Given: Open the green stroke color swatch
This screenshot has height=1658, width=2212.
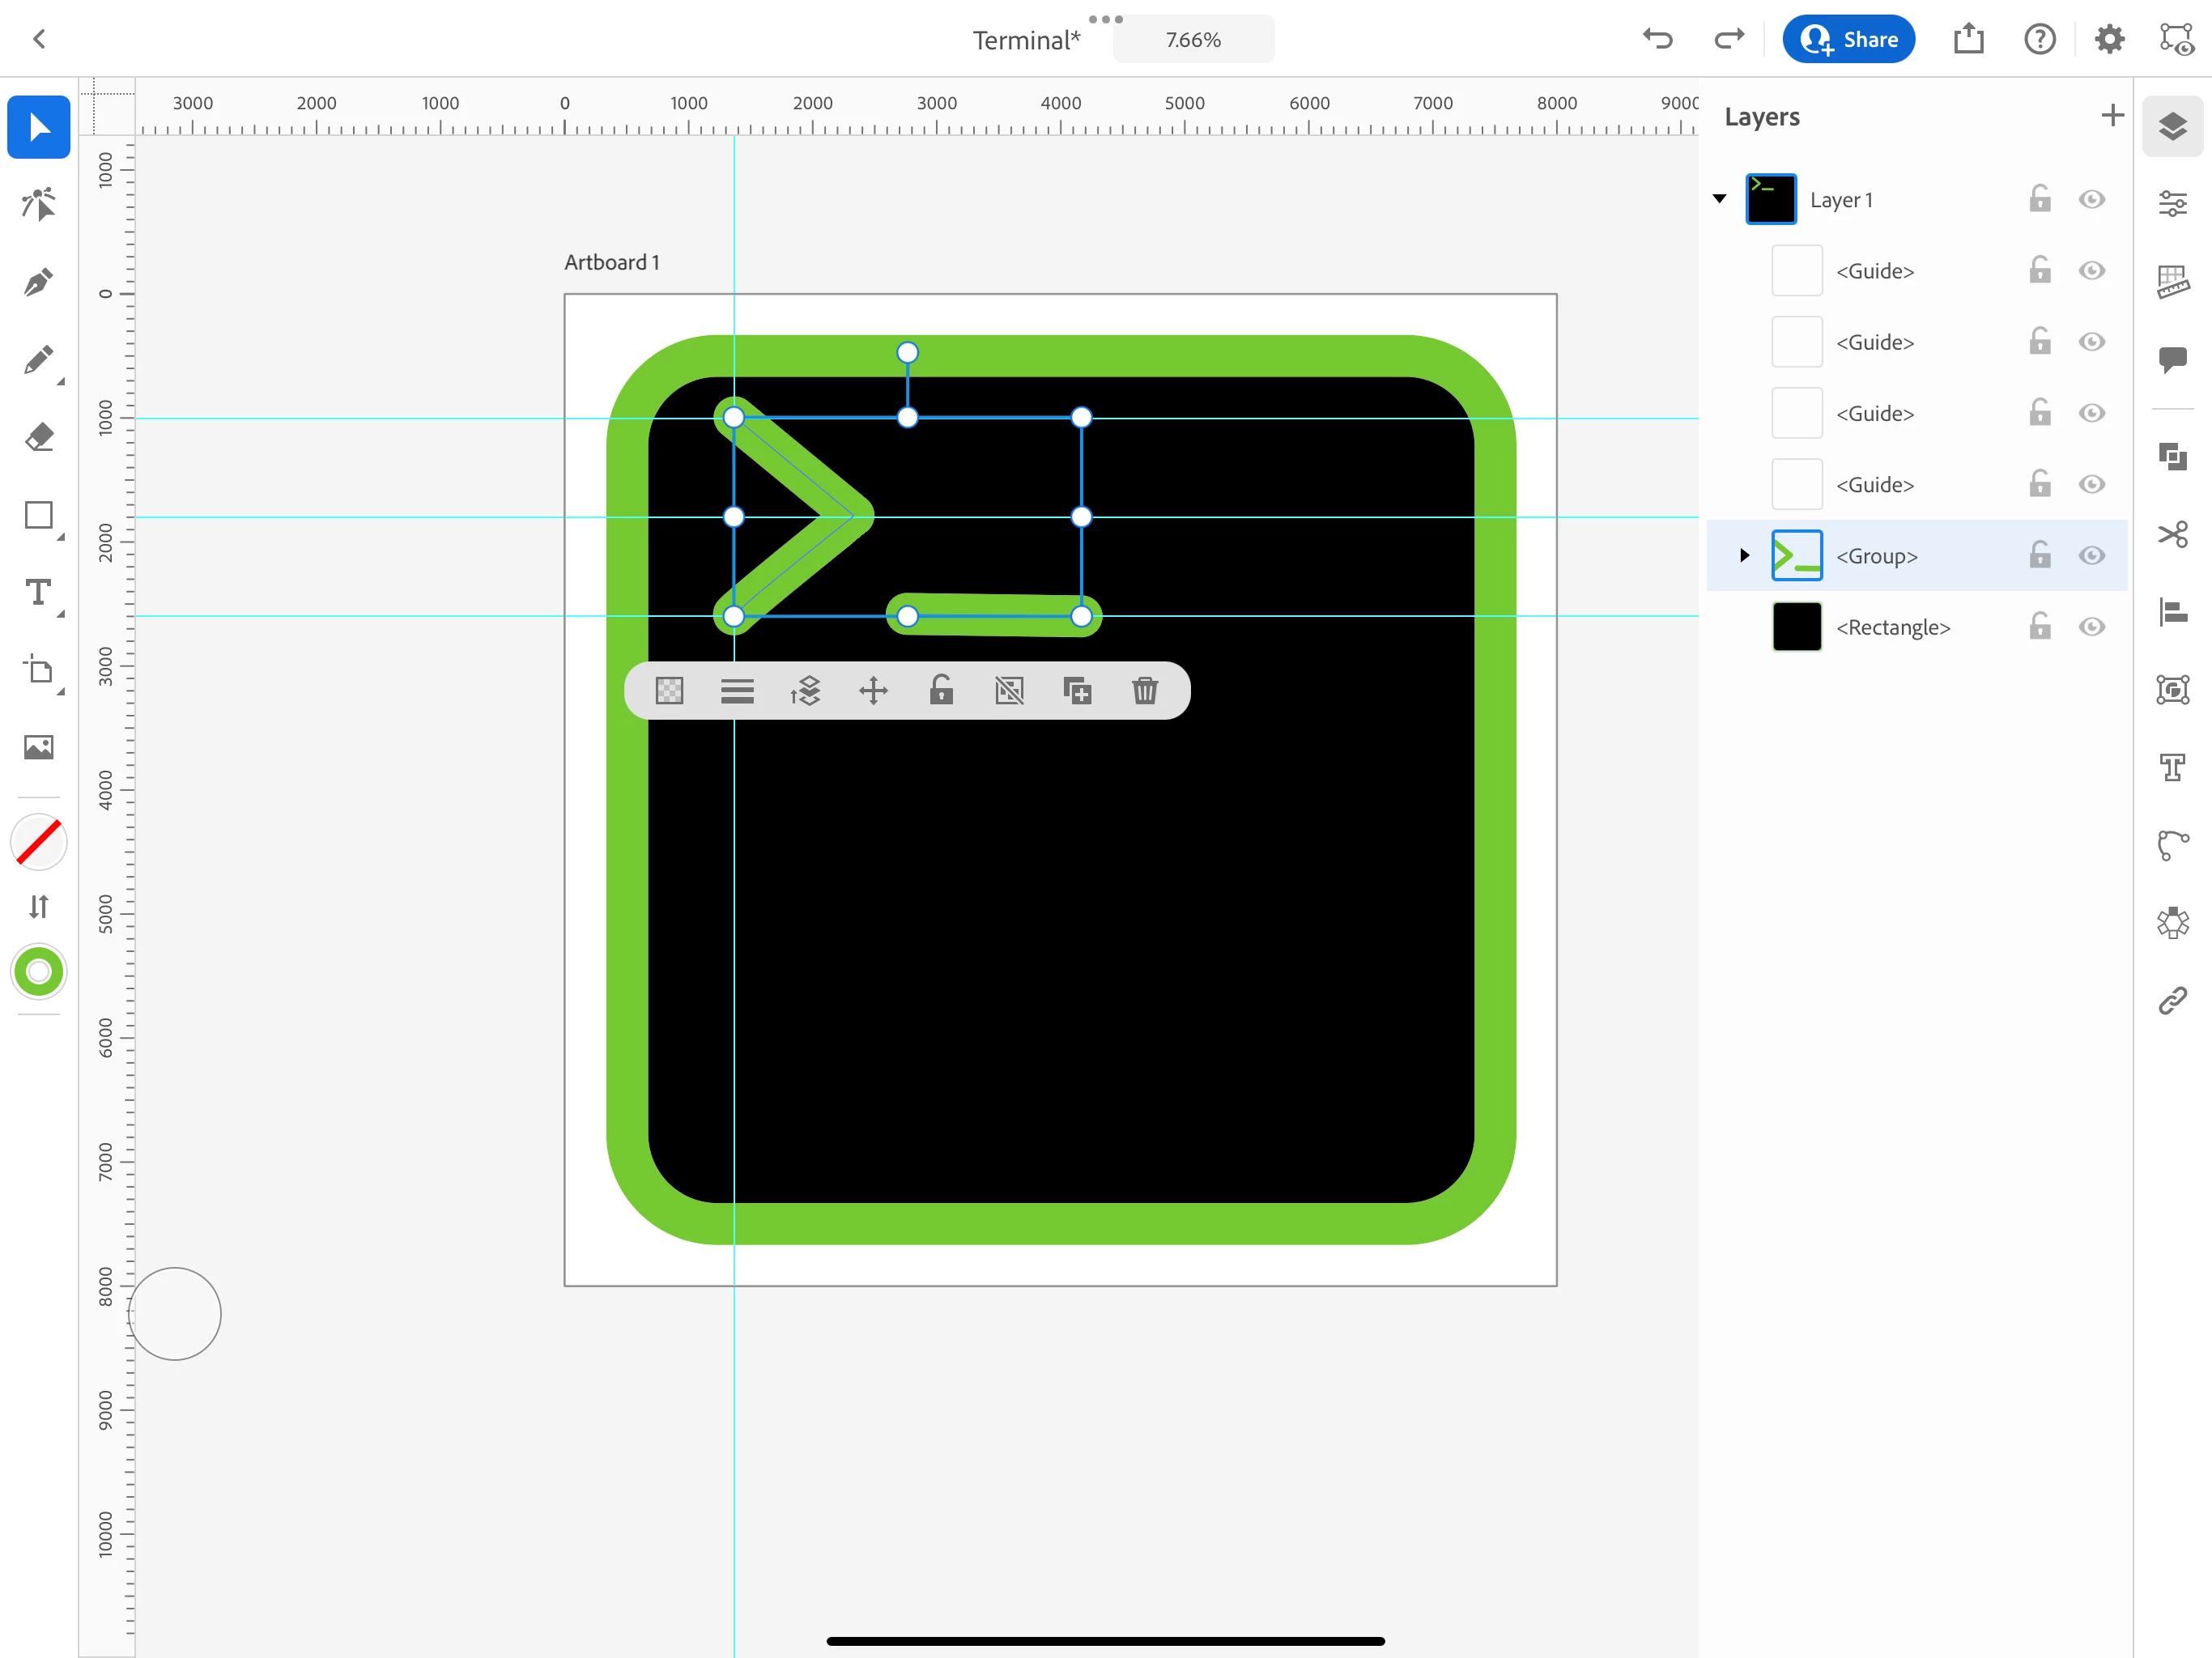Looking at the screenshot, I should coord(38,971).
